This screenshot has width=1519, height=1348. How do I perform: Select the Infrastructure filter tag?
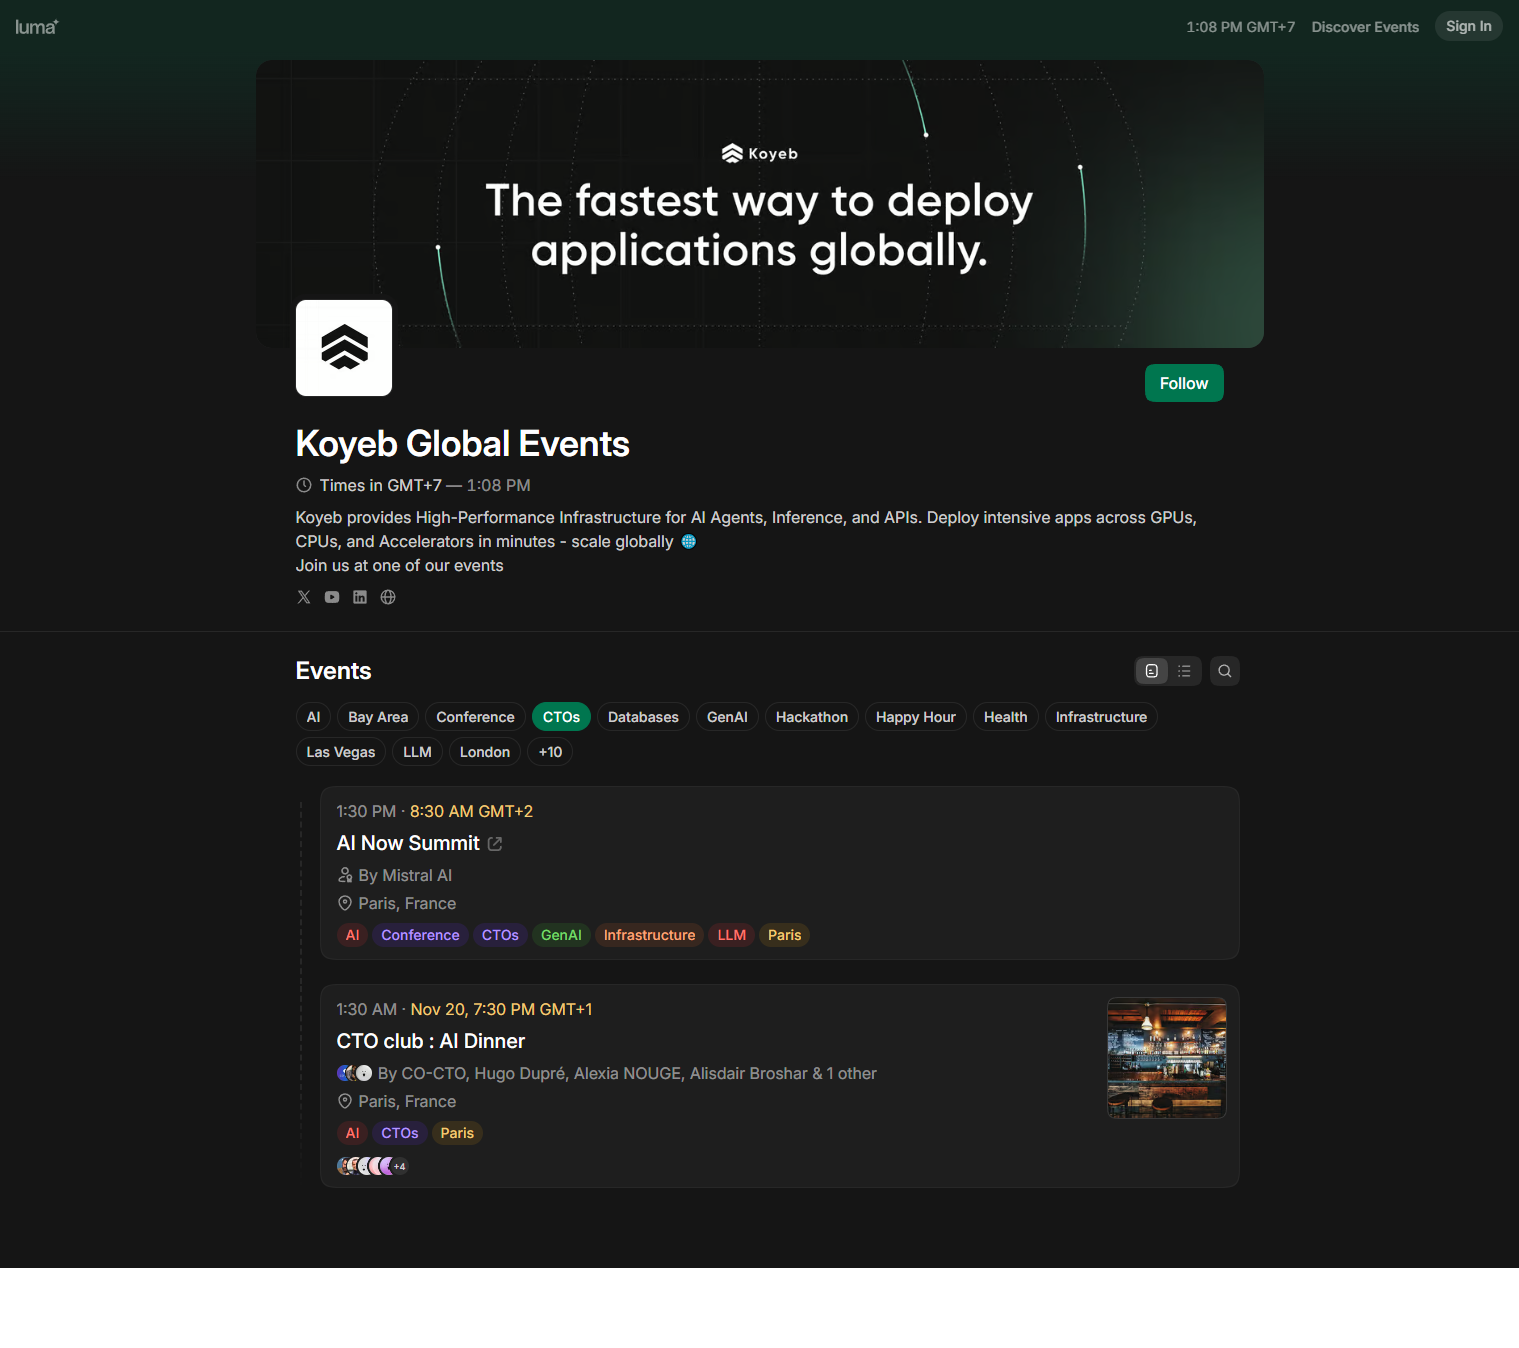[1101, 717]
